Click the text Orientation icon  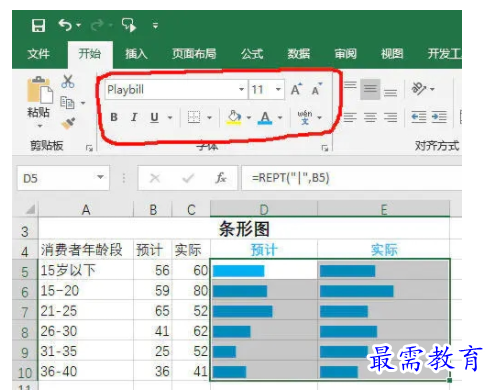pos(419,88)
